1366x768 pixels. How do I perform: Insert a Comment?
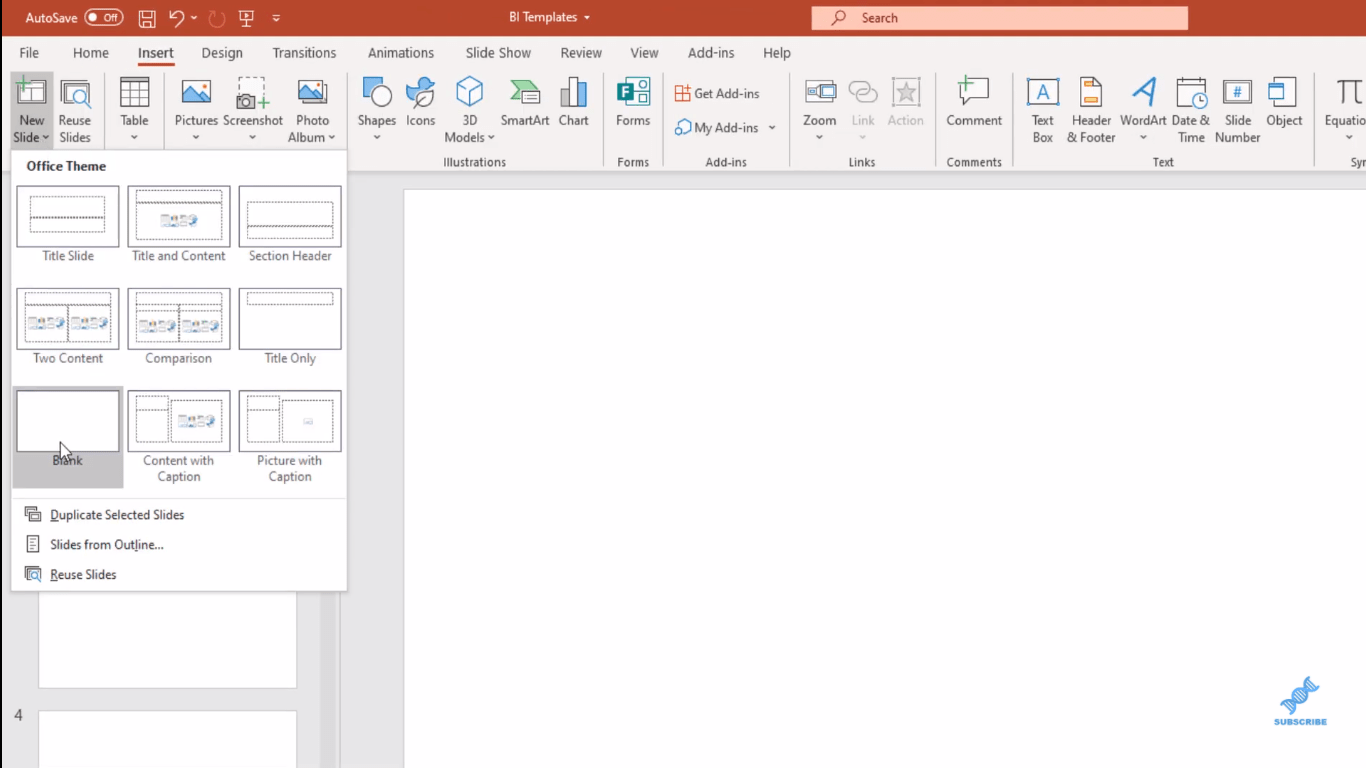coord(974,103)
